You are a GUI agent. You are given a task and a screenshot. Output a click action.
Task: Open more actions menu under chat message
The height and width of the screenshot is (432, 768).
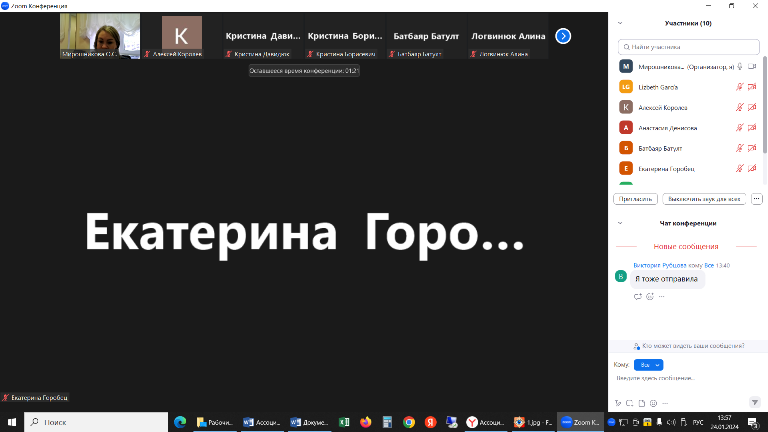click(663, 296)
